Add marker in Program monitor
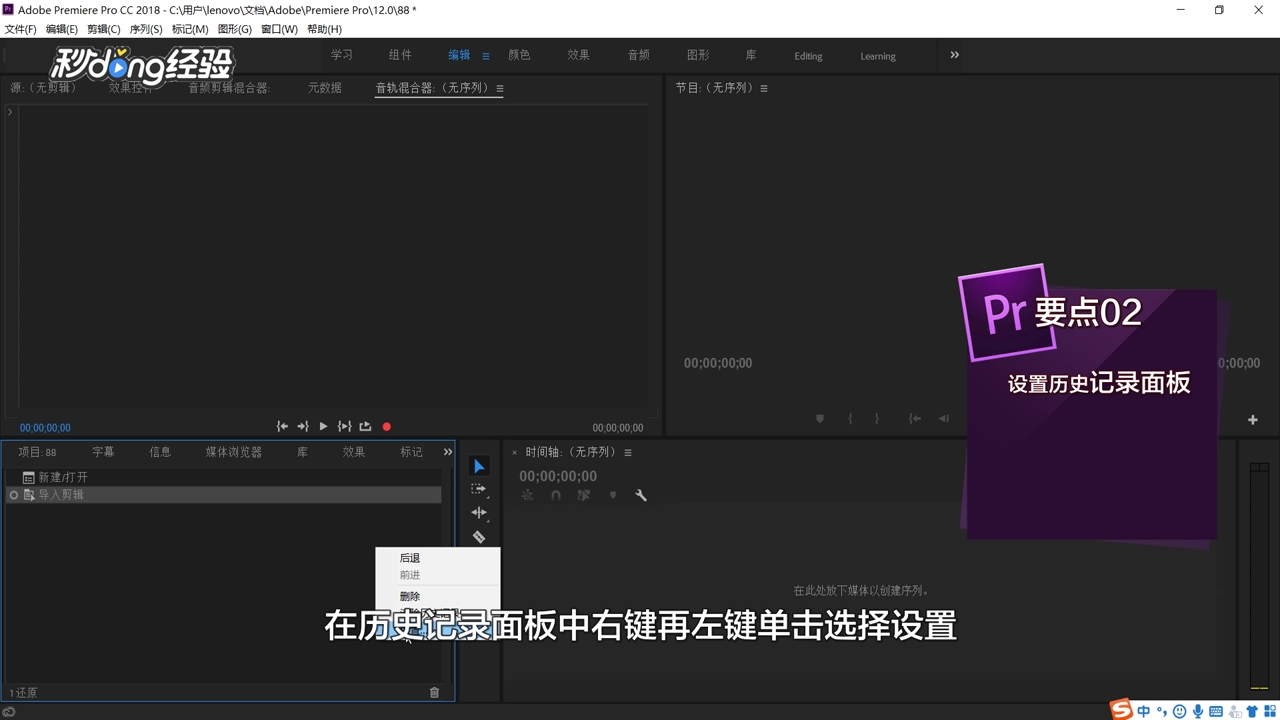This screenshot has width=1280, height=720. [x=820, y=419]
